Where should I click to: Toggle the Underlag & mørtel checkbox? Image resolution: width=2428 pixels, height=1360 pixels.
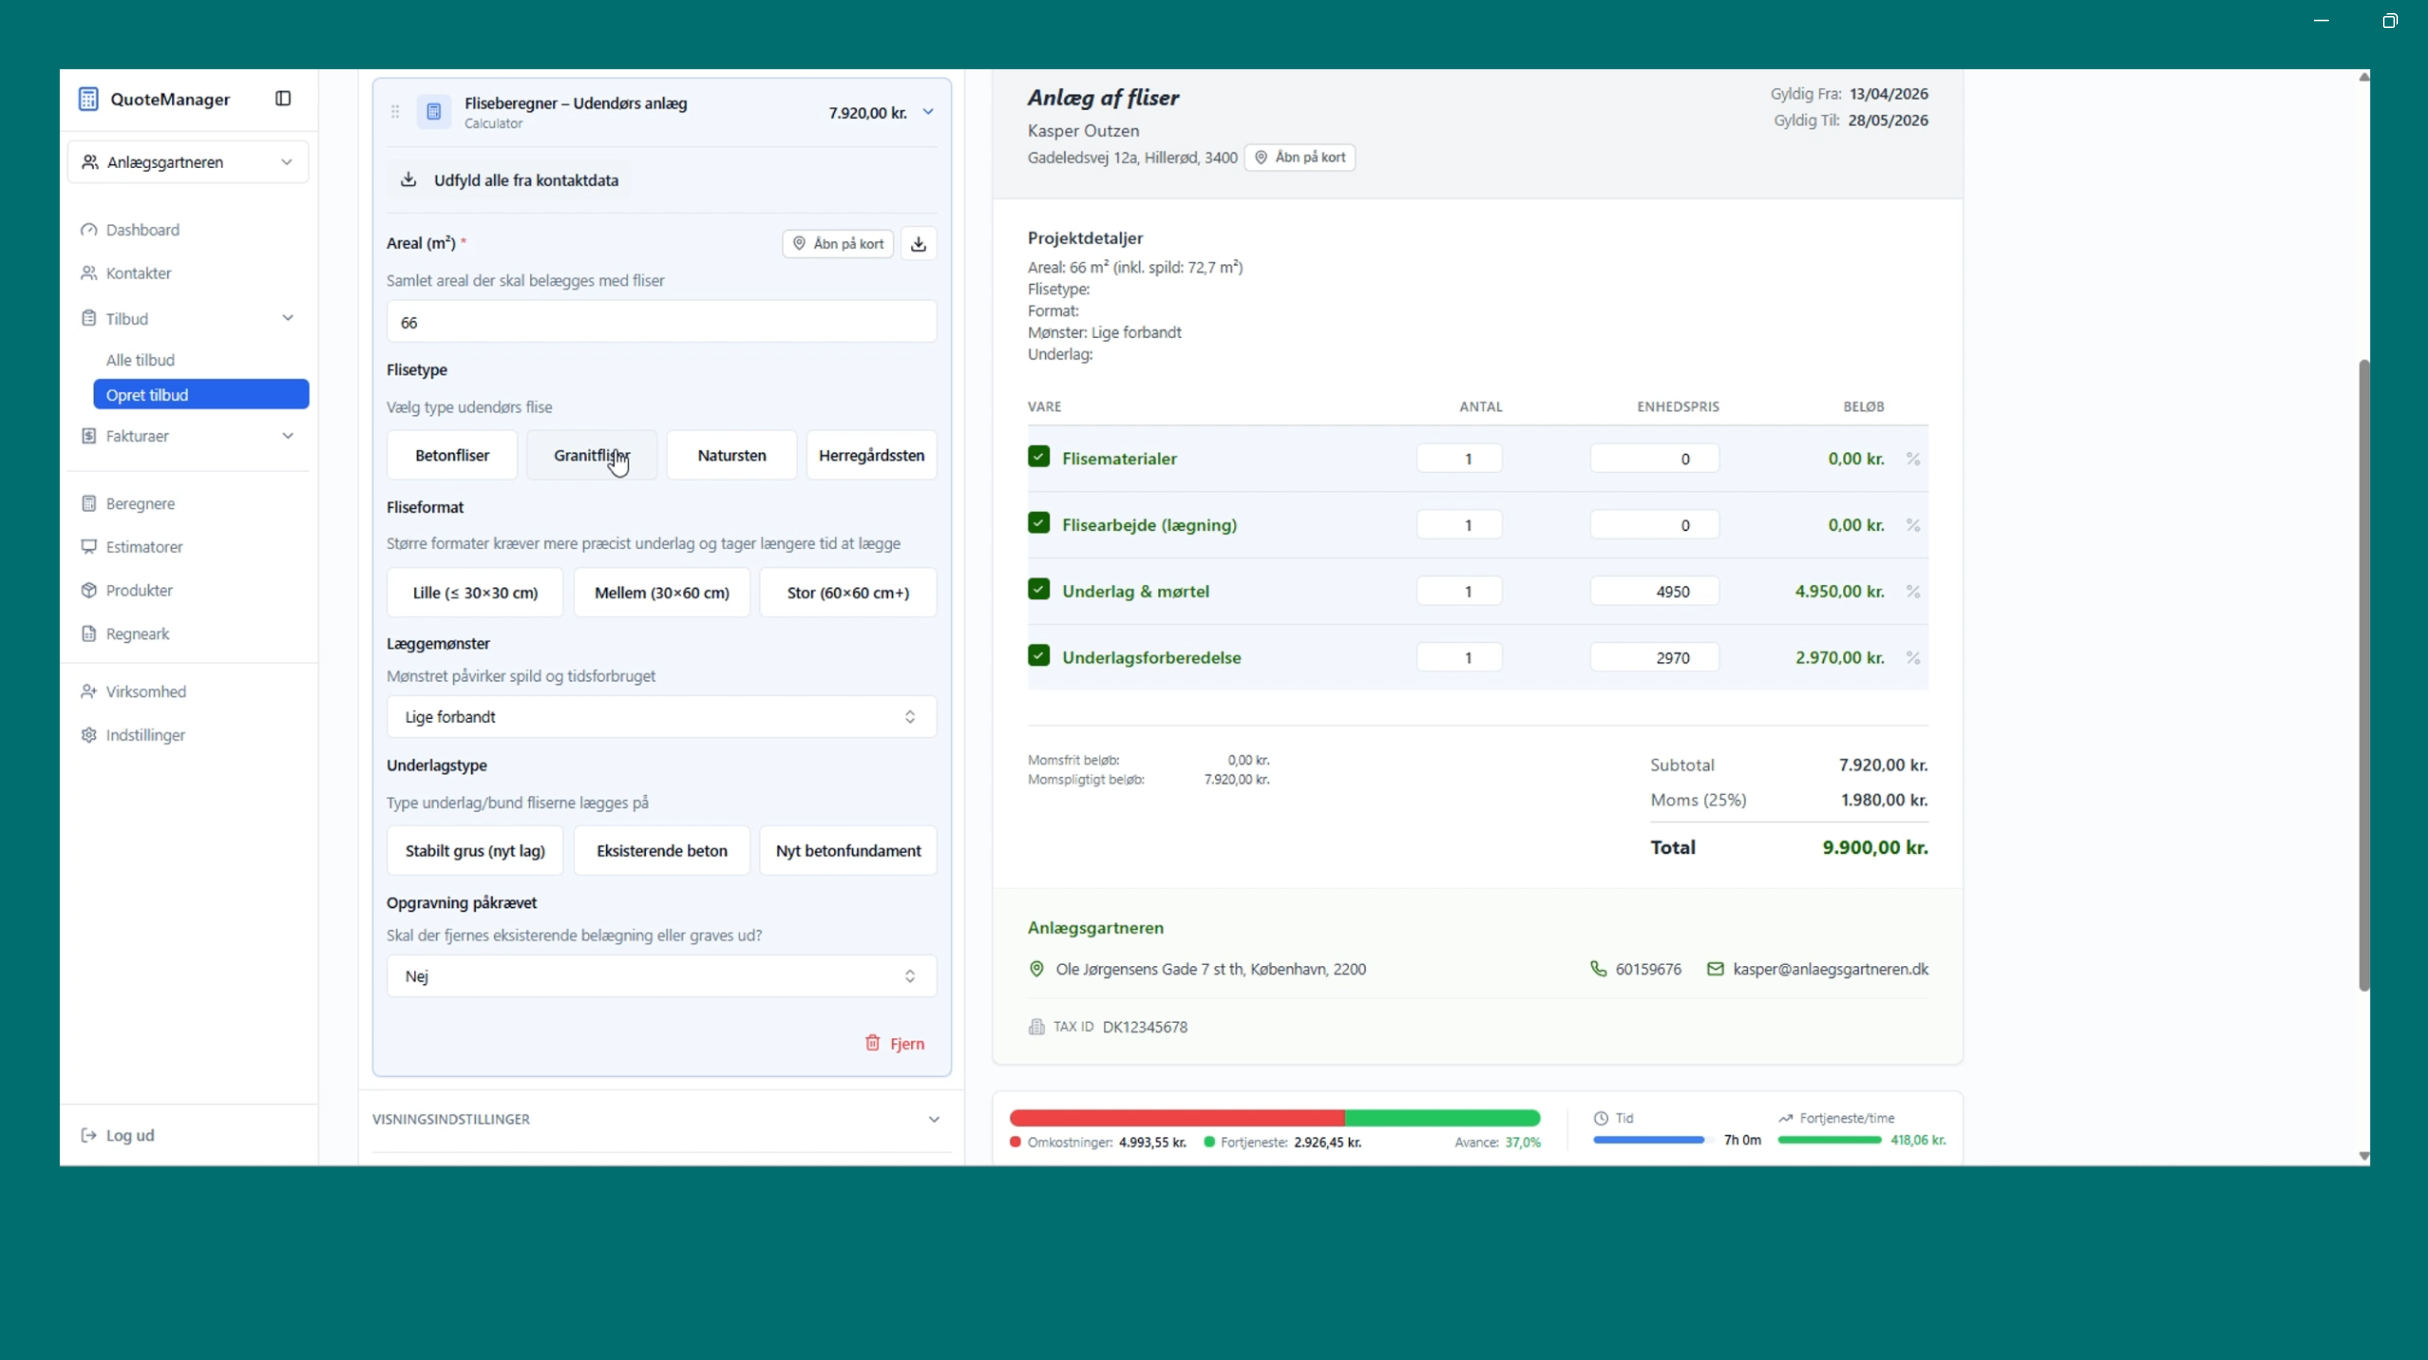[x=1038, y=590]
